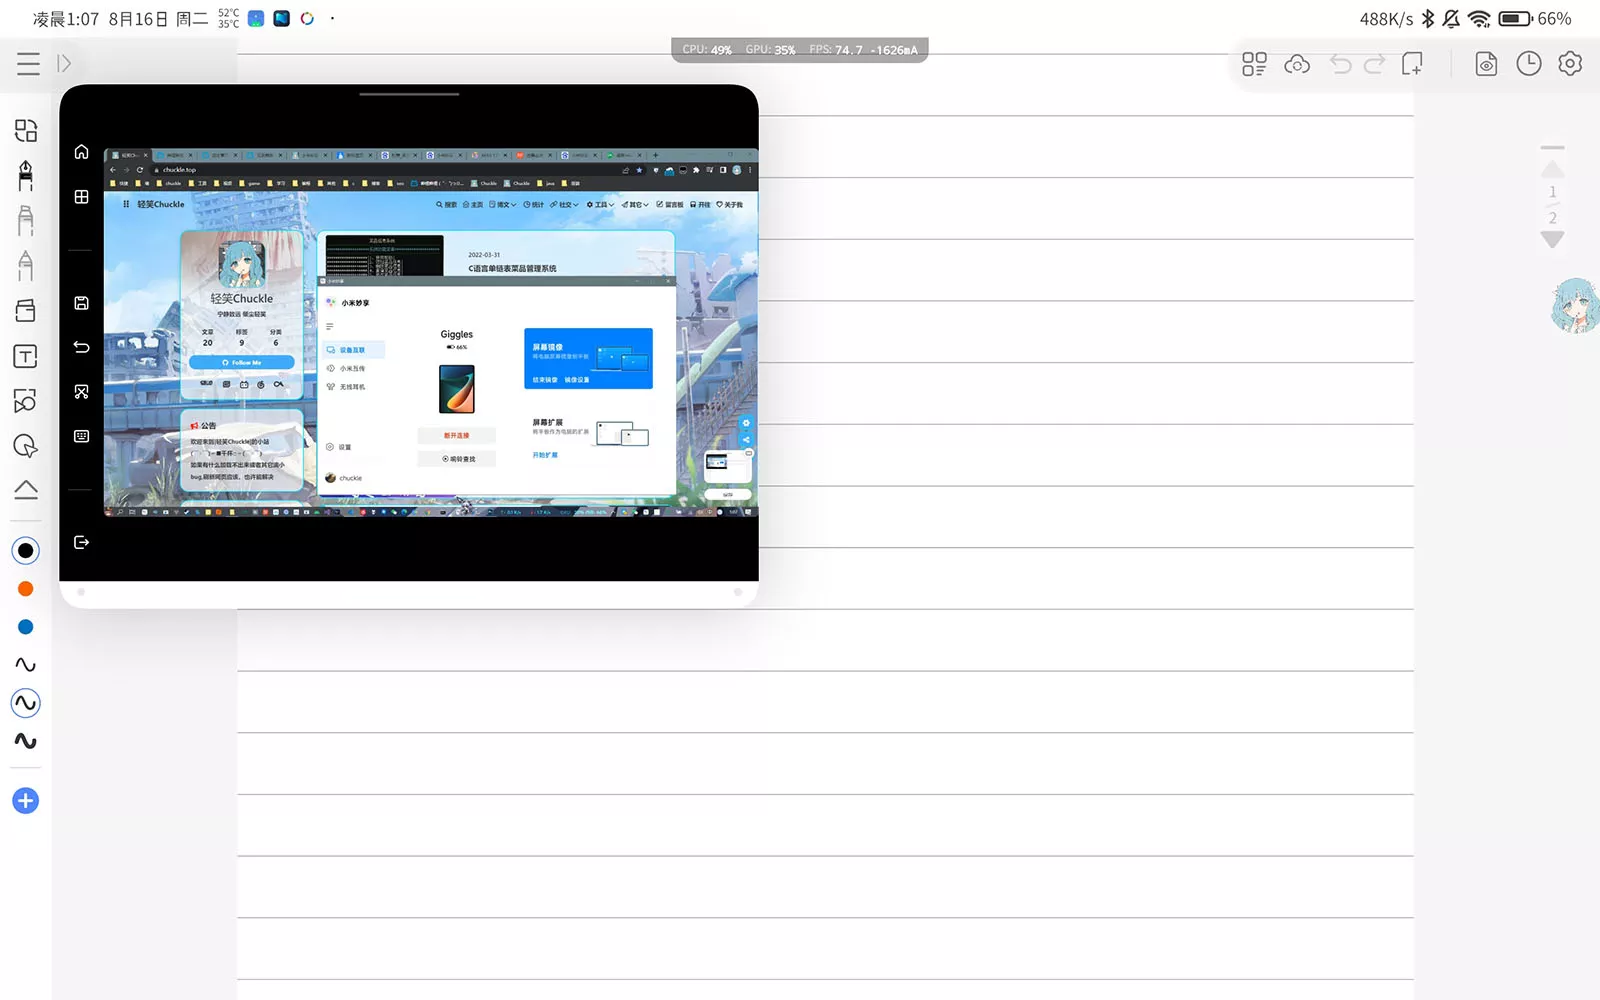Choose the black ink color
The width and height of the screenshot is (1600, 1000).
tap(26, 551)
